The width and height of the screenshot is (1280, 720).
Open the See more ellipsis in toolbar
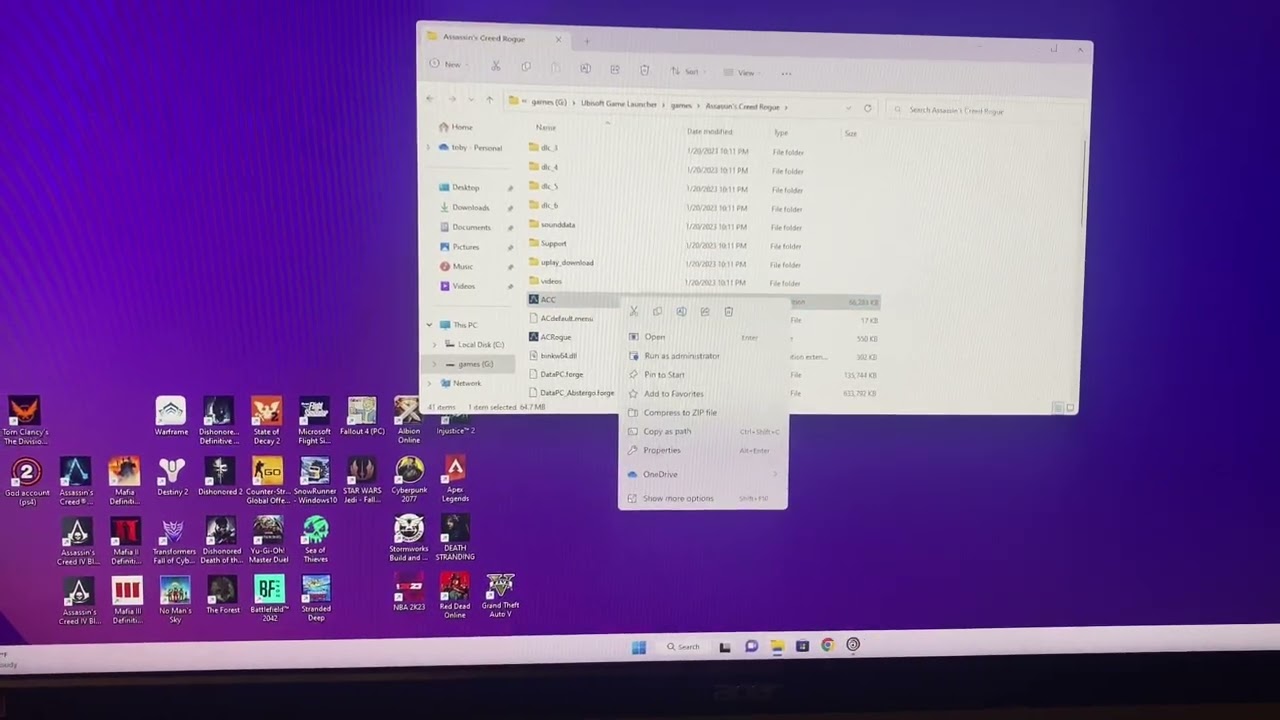(786, 73)
